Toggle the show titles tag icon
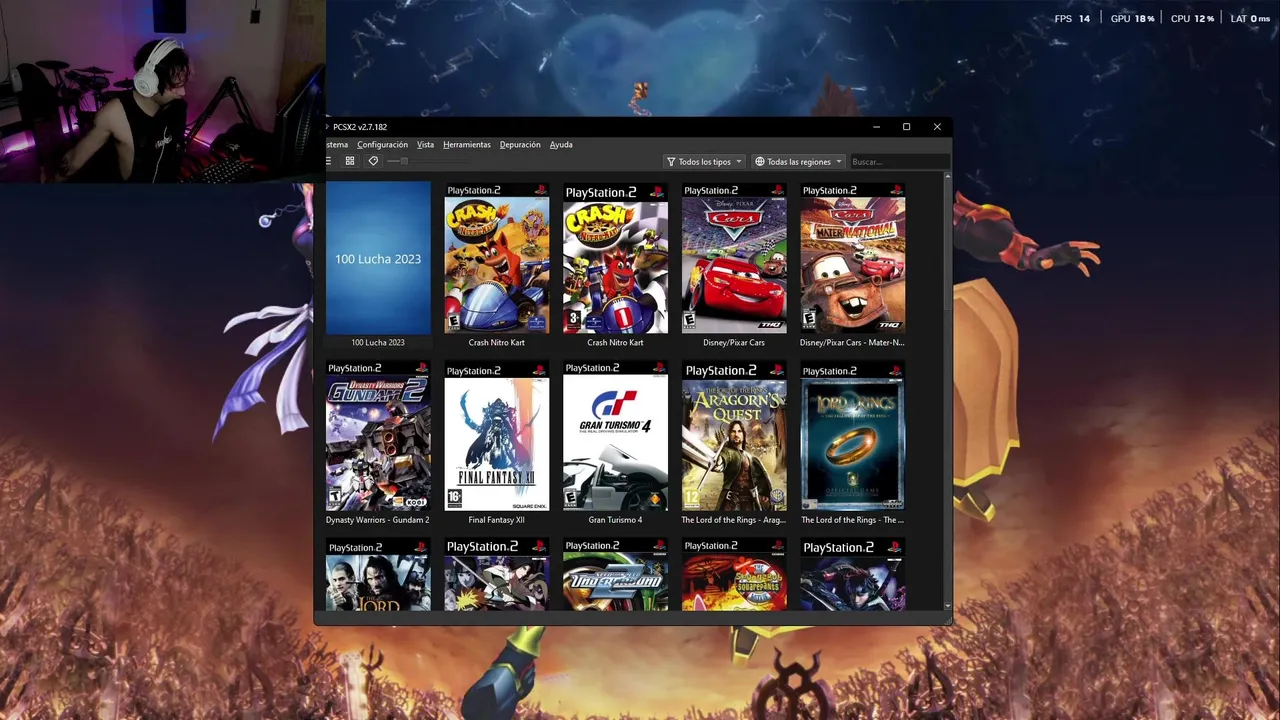This screenshot has width=1280, height=720. 373,161
